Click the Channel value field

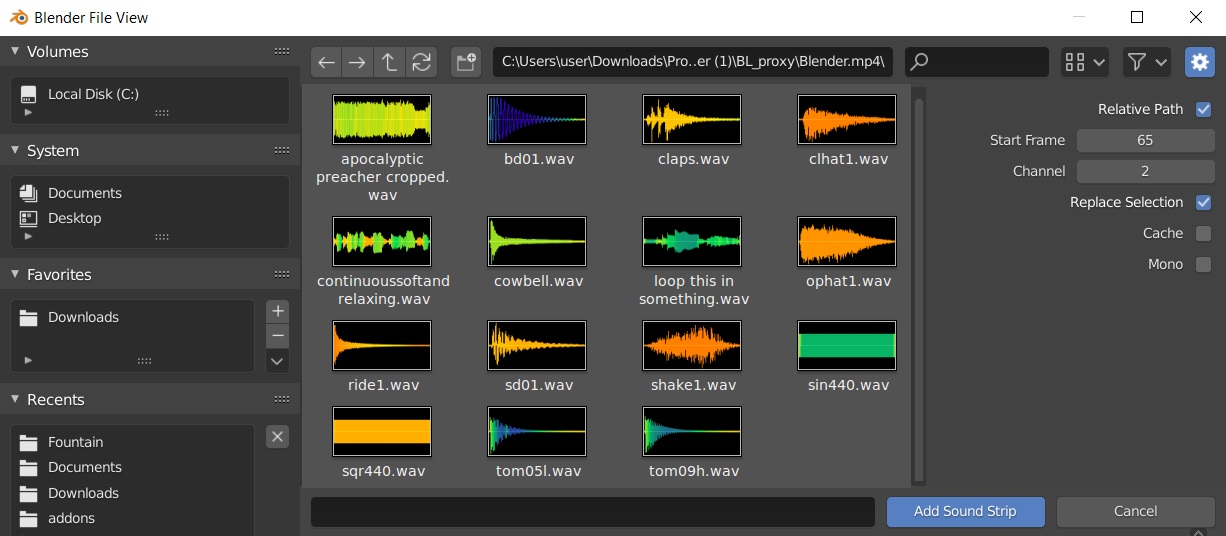(1145, 171)
